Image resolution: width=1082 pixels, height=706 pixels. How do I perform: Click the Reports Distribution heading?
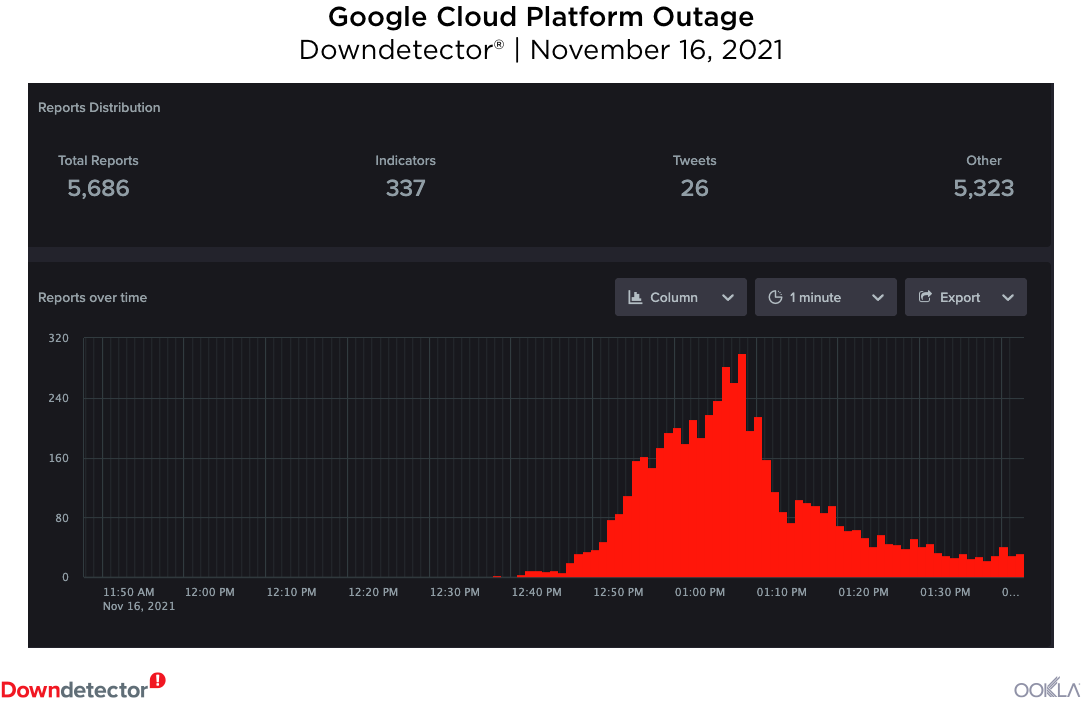pos(99,108)
